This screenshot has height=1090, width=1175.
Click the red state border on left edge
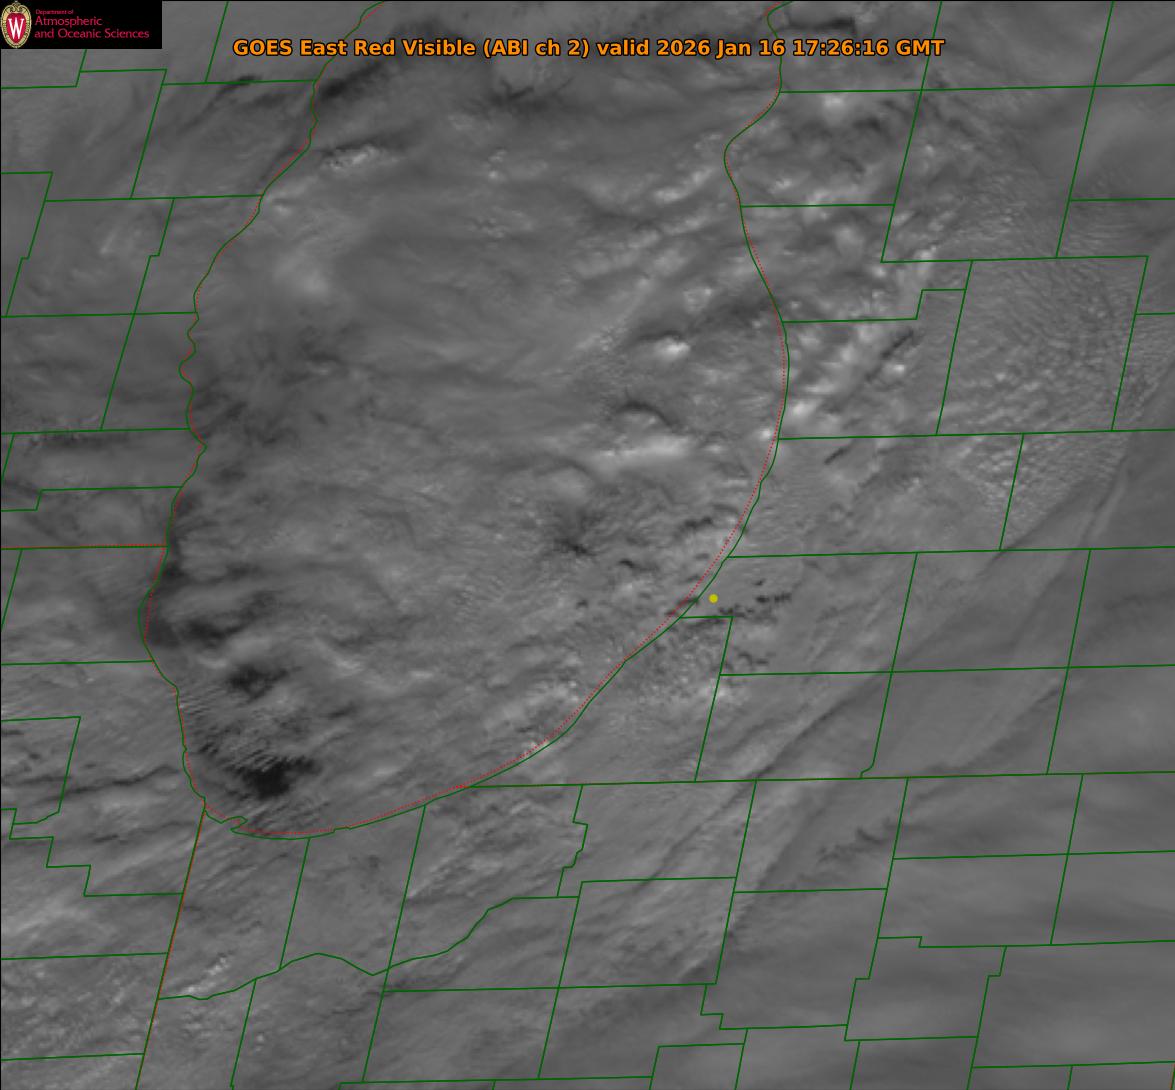pos(80,546)
